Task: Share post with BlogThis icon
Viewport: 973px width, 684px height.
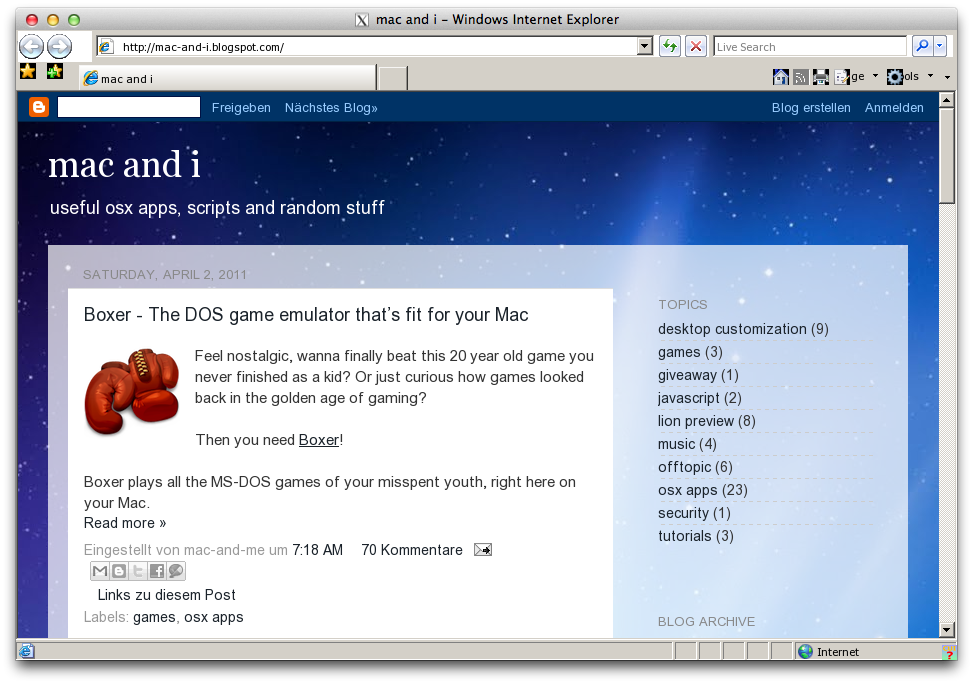Action: point(119,571)
